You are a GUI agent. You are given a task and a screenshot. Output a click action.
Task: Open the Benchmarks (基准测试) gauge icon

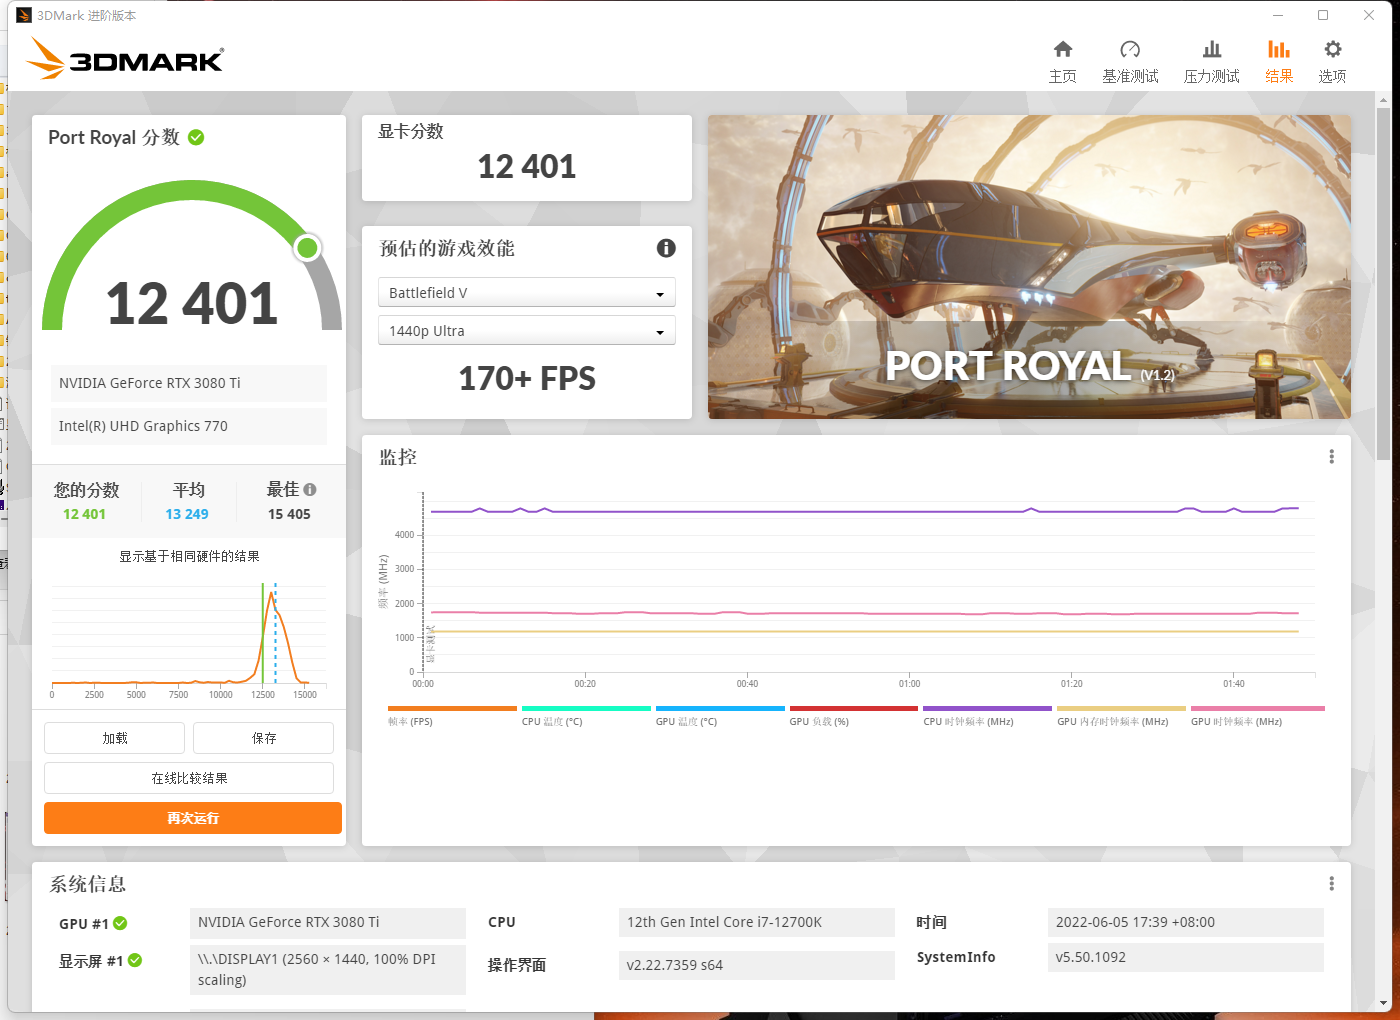click(x=1130, y=50)
